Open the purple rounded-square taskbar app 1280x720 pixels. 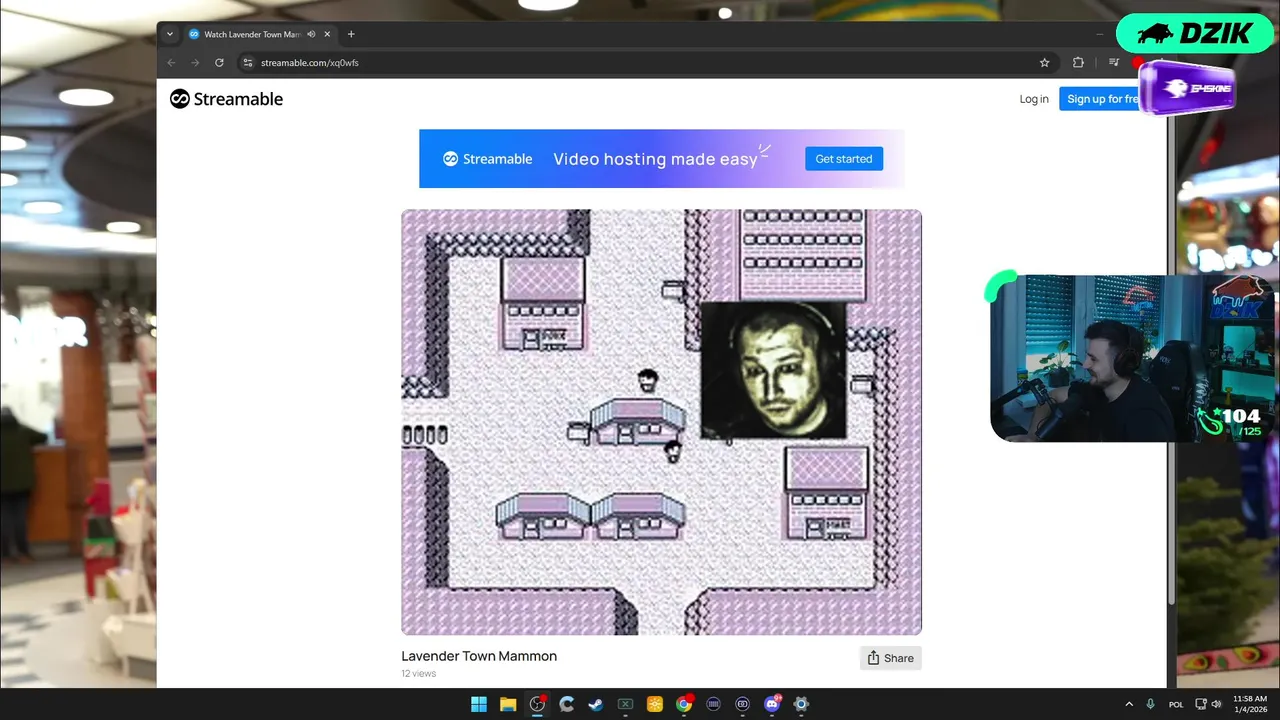tap(743, 704)
